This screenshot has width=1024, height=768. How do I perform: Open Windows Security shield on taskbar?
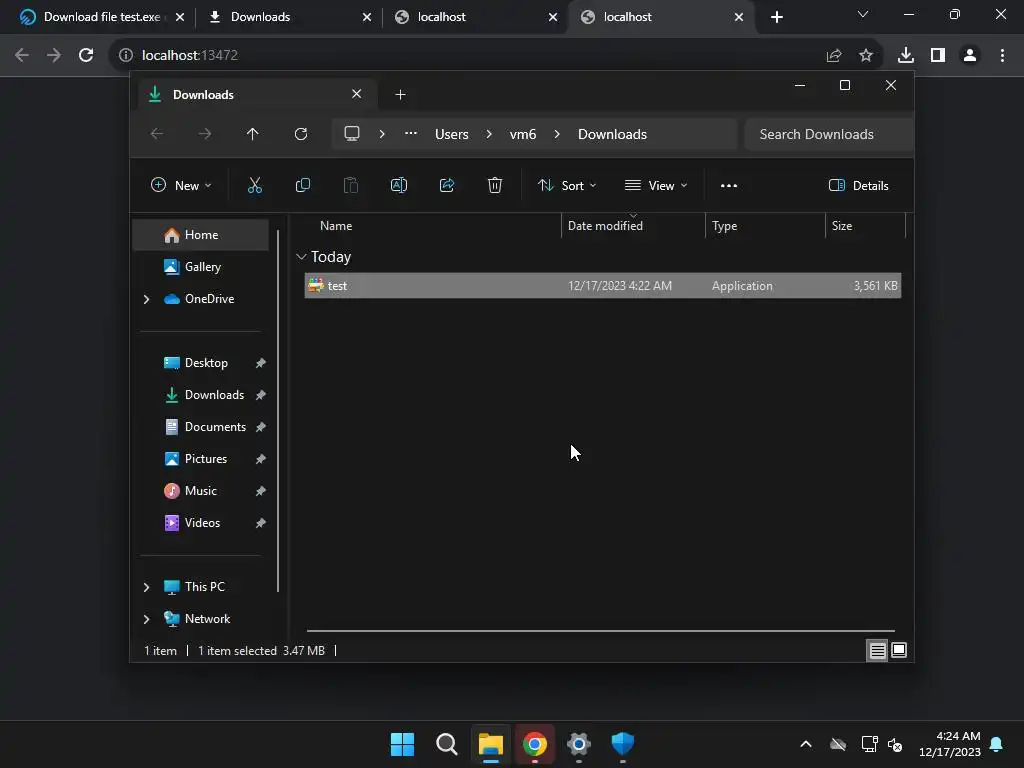(x=622, y=744)
